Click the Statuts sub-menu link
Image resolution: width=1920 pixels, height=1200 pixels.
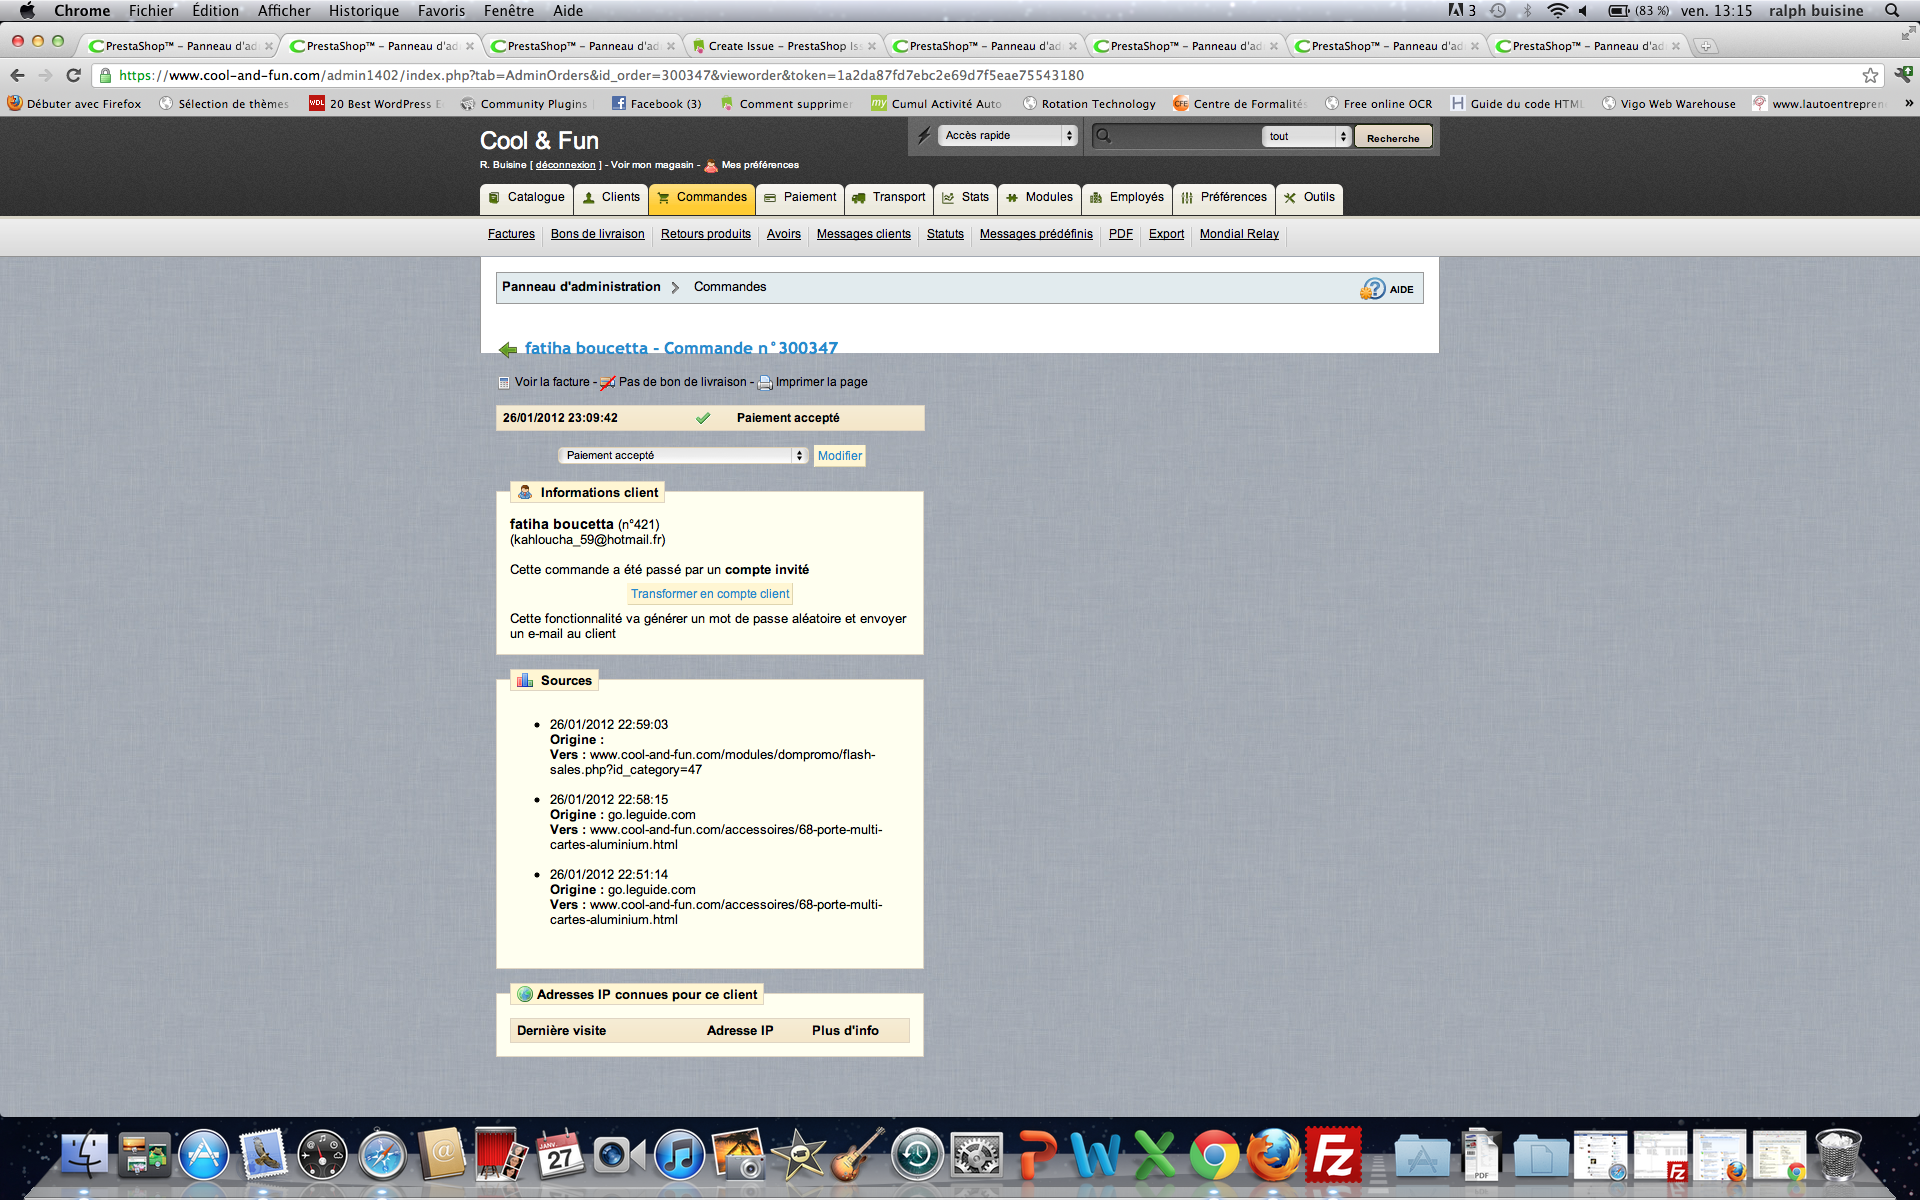pos(945,234)
